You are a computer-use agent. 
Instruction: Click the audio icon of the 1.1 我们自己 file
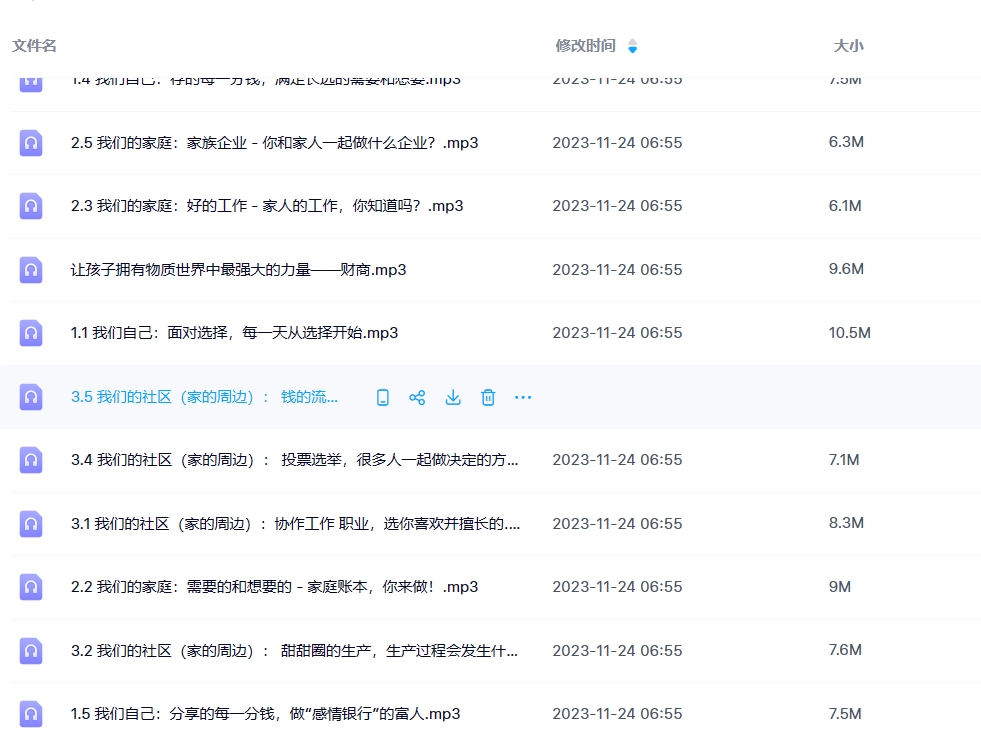coord(31,333)
